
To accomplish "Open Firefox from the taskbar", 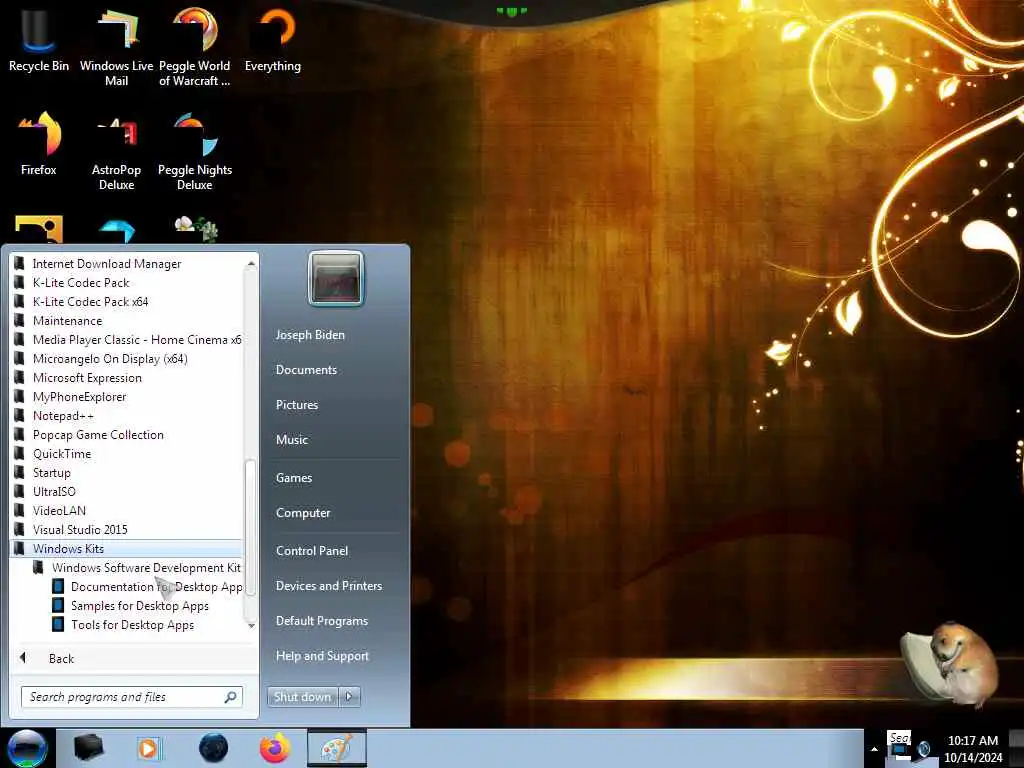I will [275, 748].
